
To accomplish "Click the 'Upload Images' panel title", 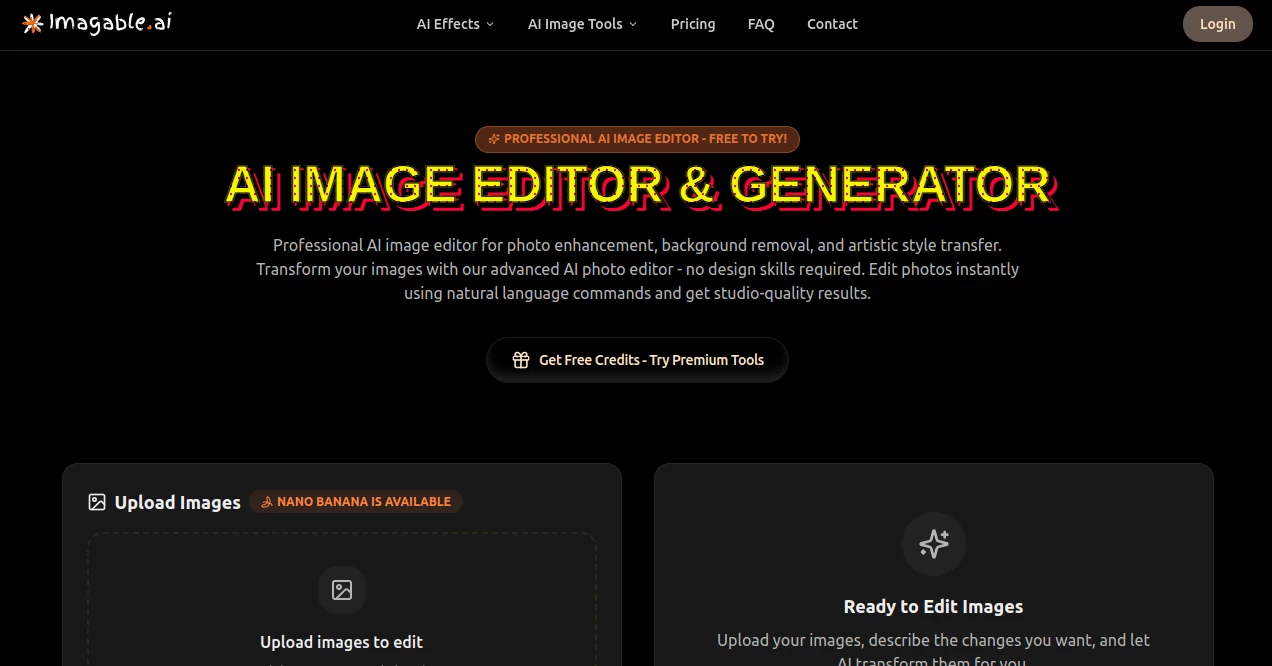I will tap(178, 502).
